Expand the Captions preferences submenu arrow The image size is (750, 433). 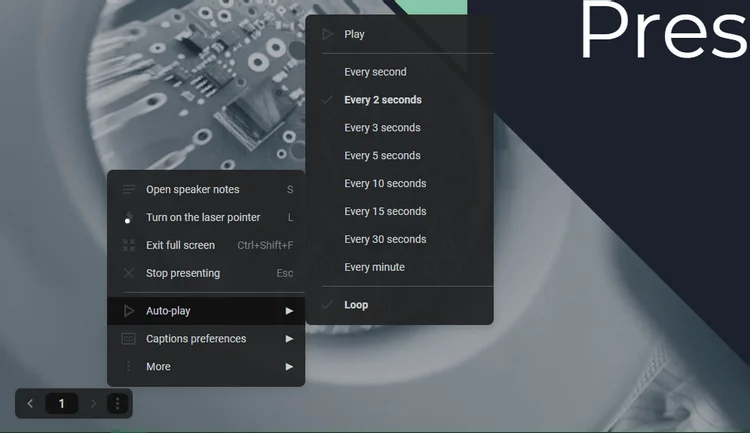289,339
